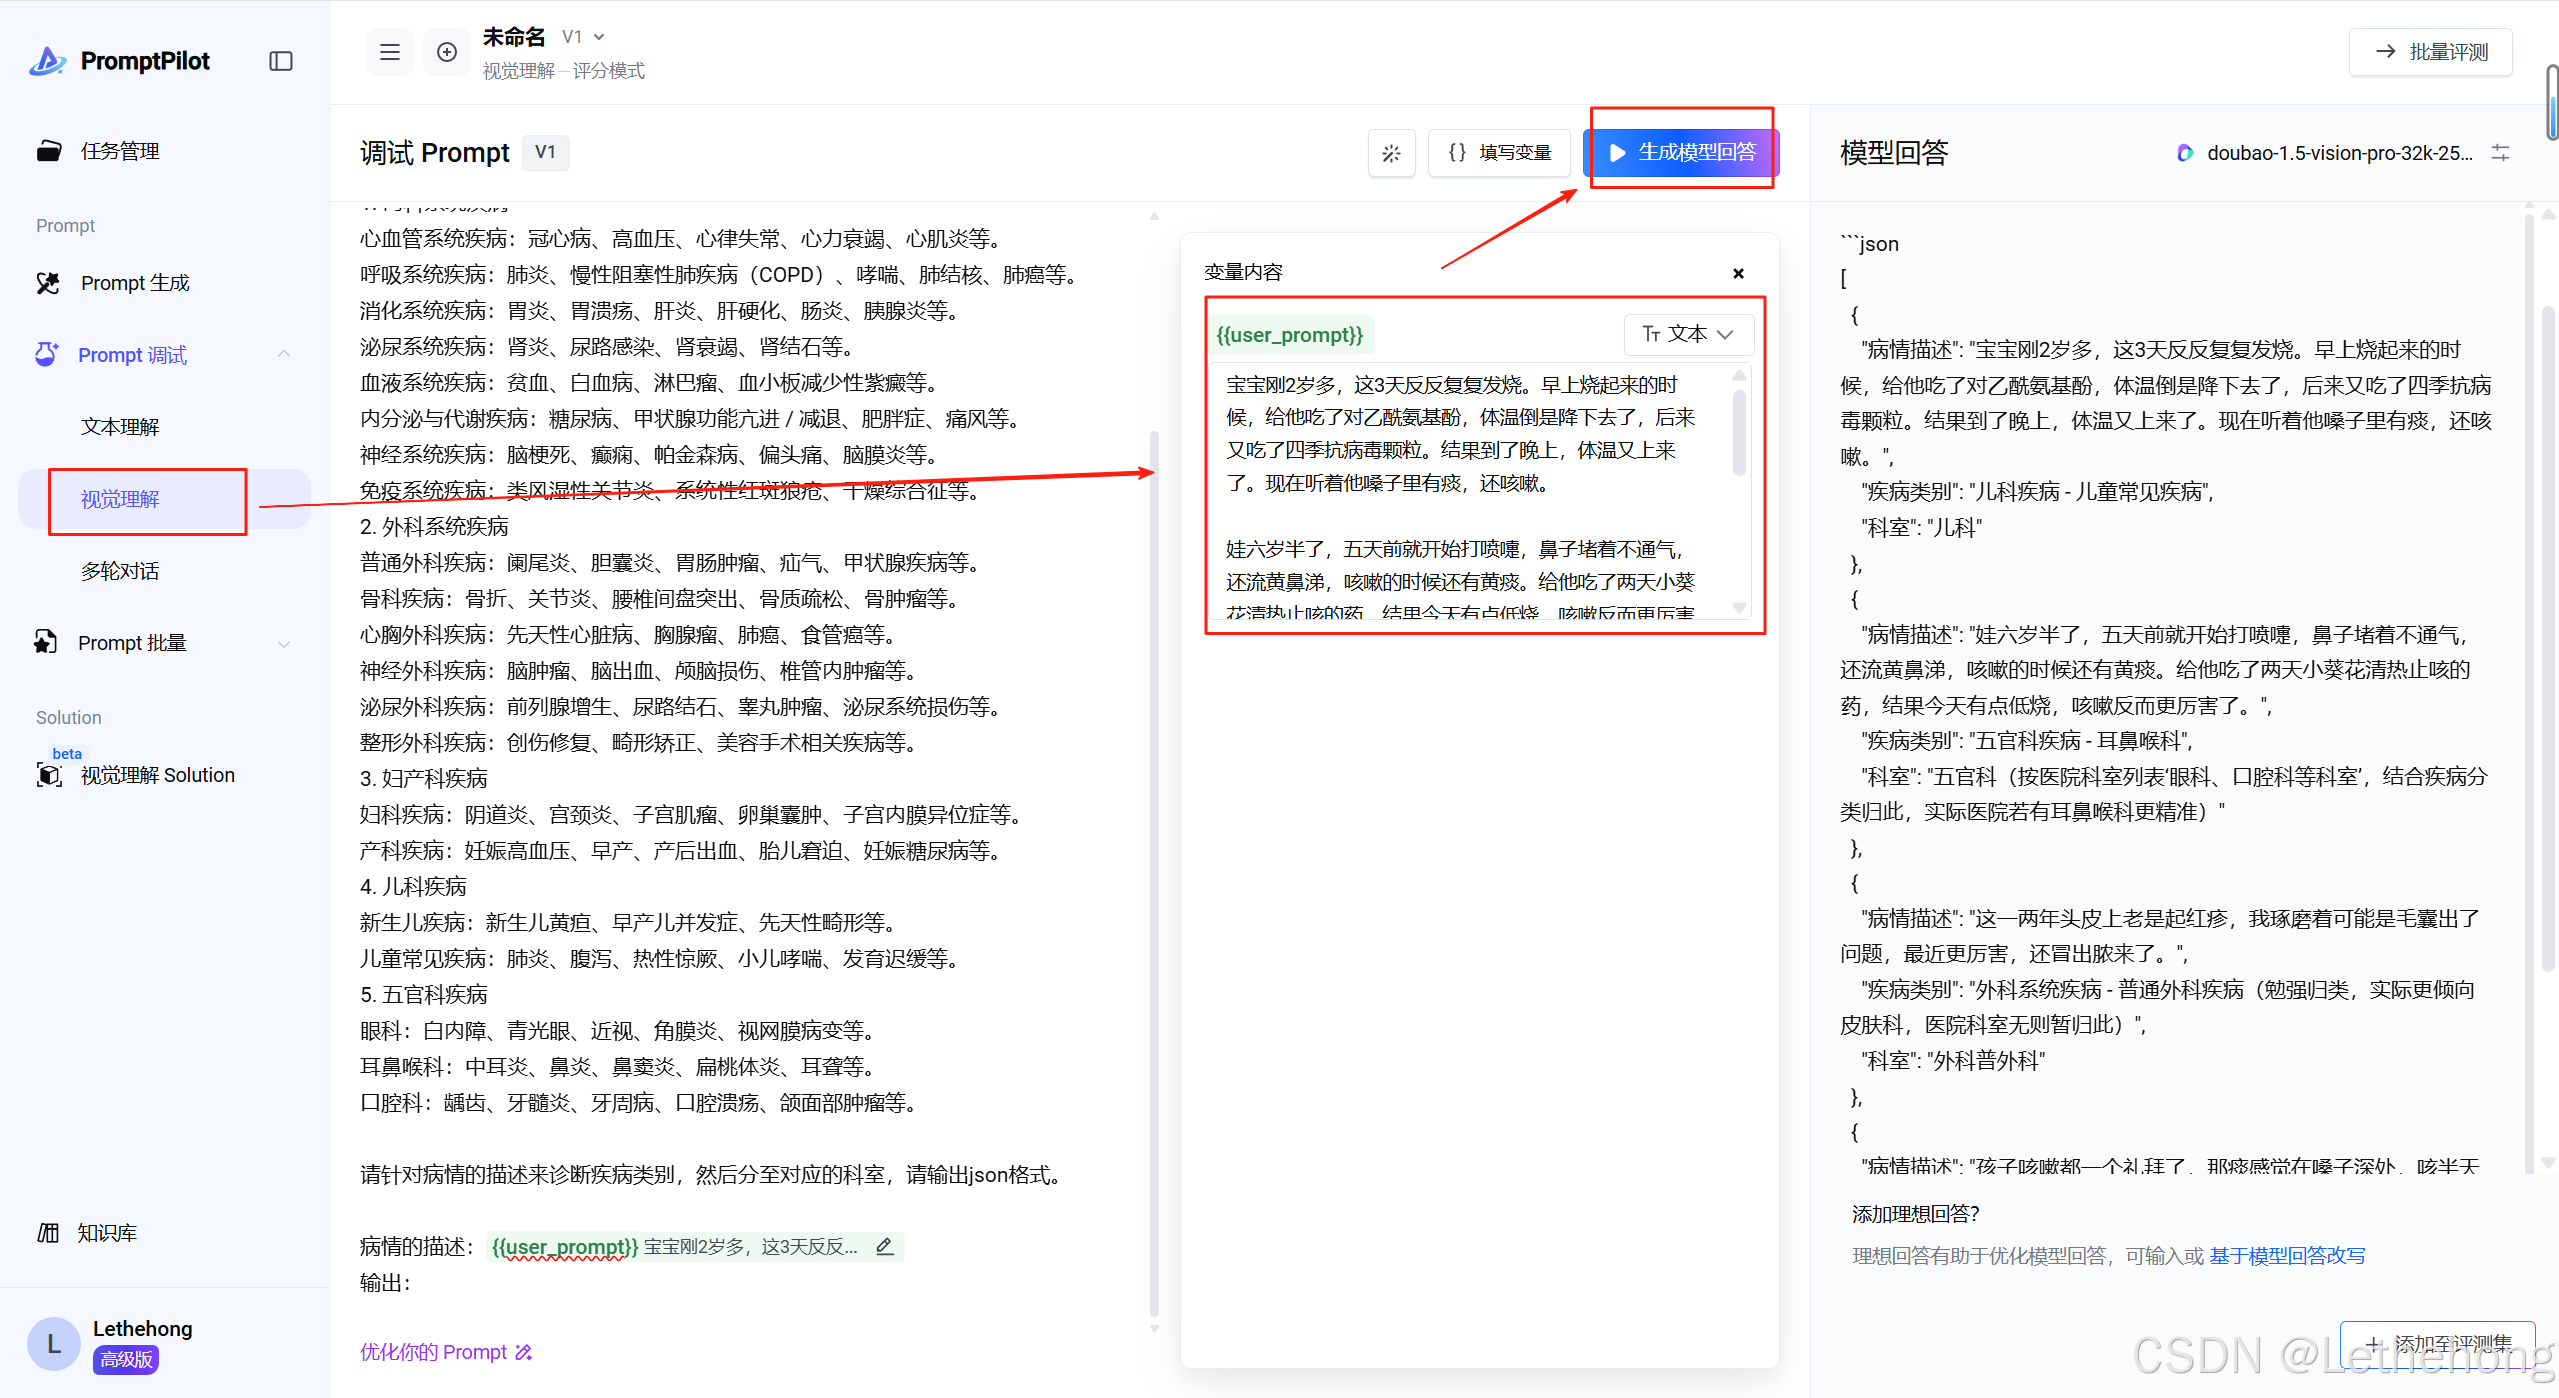Click the V1 badge beside 调试 Prompt
Image resolution: width=2559 pixels, height=1398 pixels.
click(545, 152)
